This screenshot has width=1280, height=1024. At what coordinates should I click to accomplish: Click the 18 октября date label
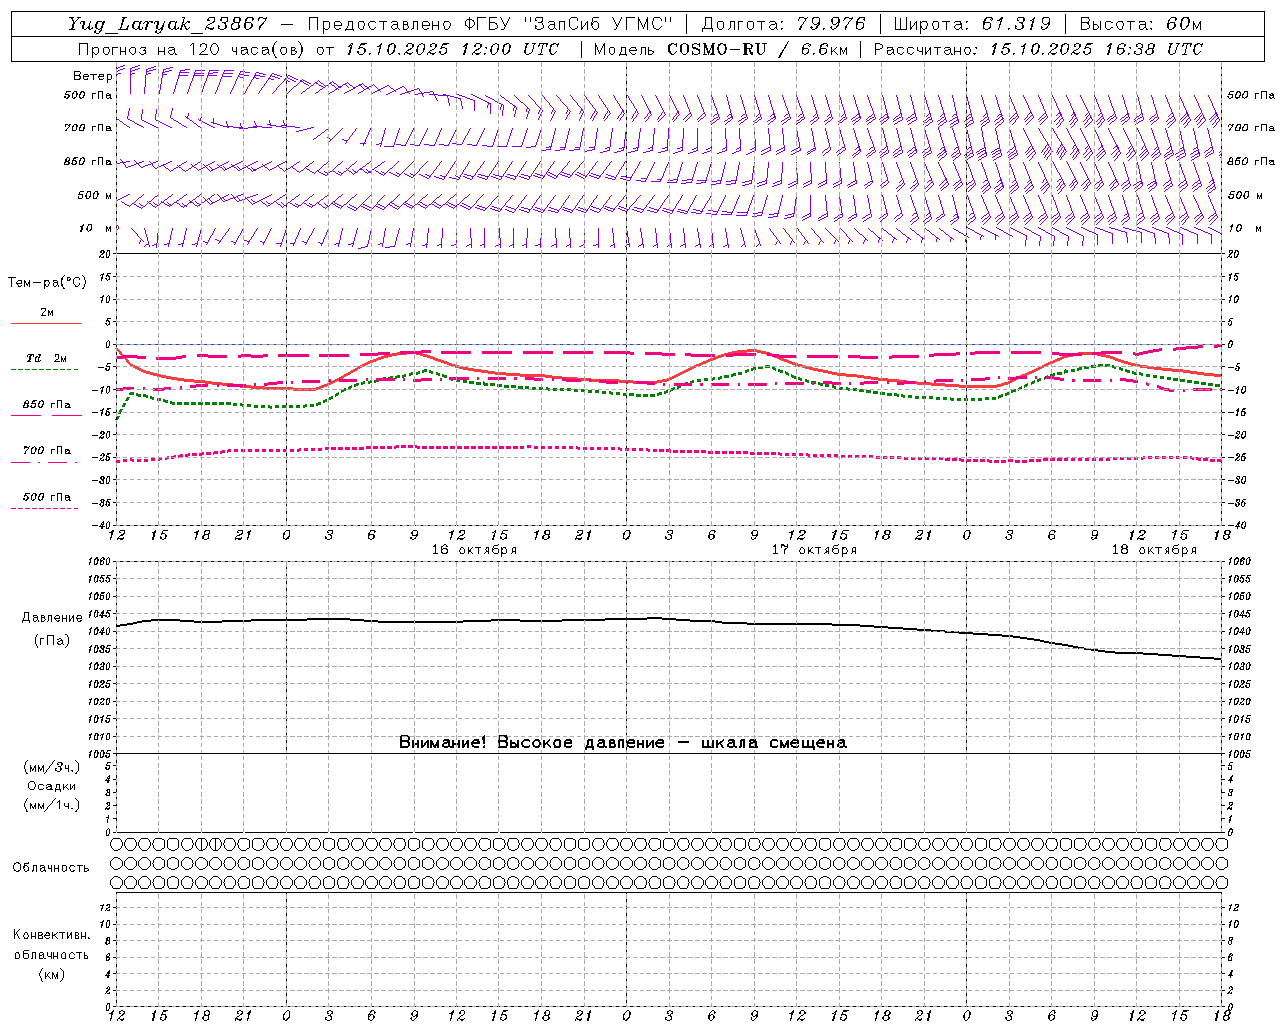pos(1154,550)
